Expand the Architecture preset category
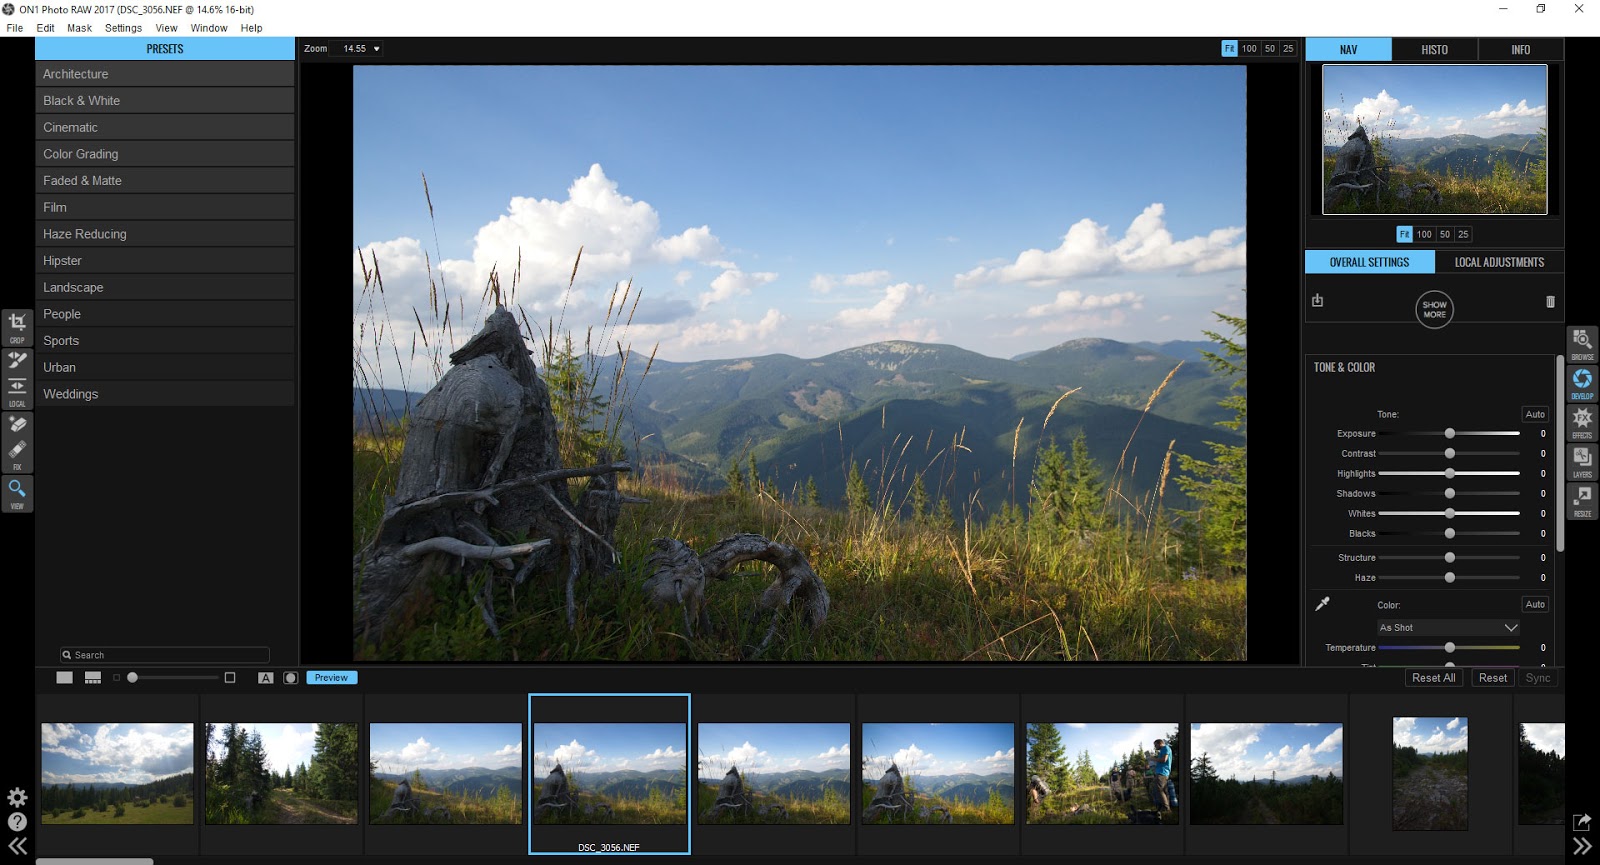Image resolution: width=1600 pixels, height=865 pixels. coord(165,74)
